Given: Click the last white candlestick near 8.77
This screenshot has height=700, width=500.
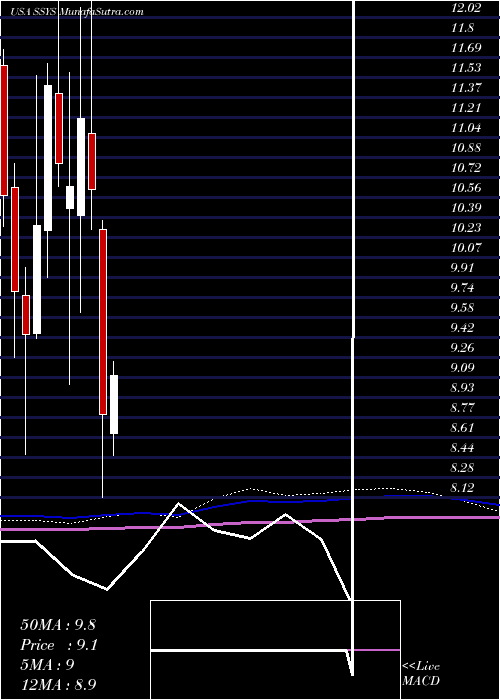Looking at the screenshot, I should [114, 404].
